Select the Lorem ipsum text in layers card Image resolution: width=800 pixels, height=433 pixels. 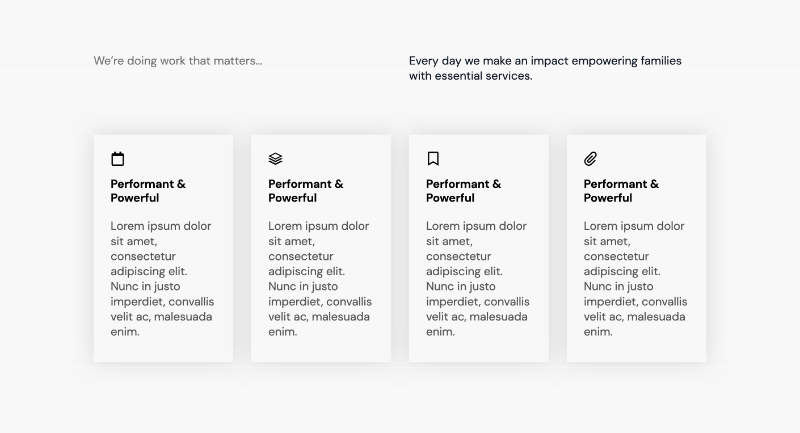(320, 278)
